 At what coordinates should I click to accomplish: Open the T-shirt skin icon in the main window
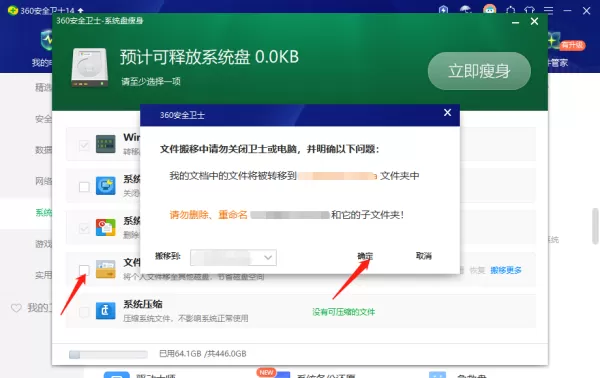coord(530,11)
